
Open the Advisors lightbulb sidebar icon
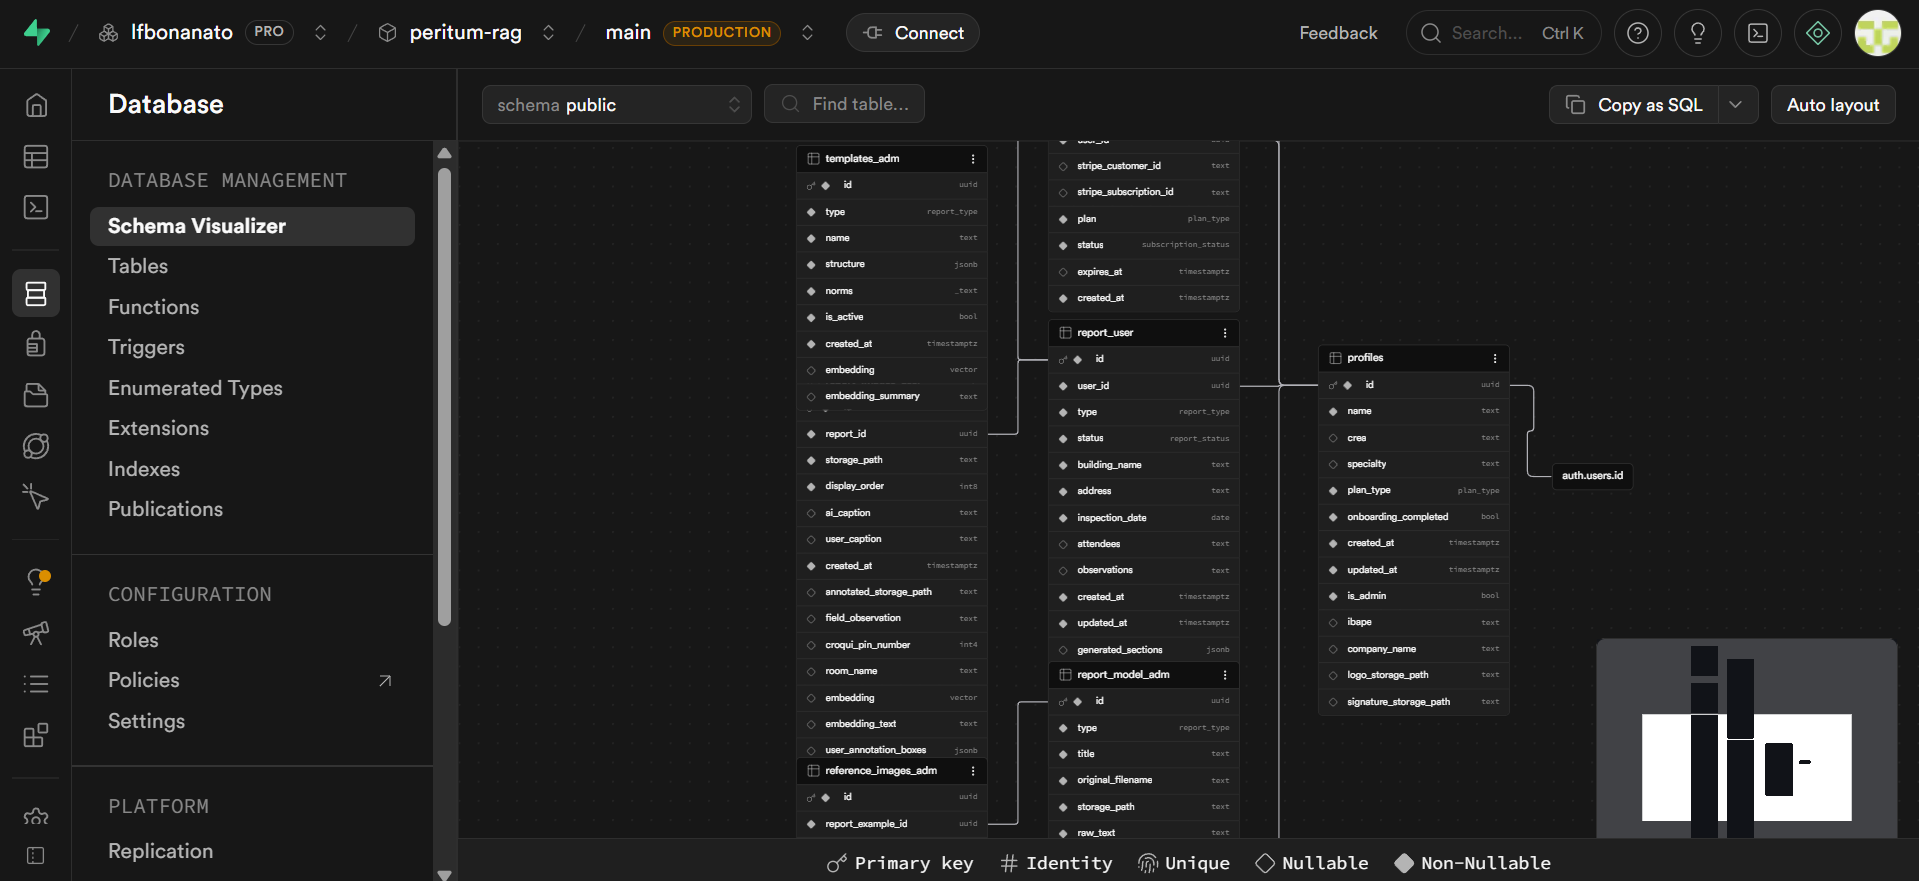click(36, 581)
